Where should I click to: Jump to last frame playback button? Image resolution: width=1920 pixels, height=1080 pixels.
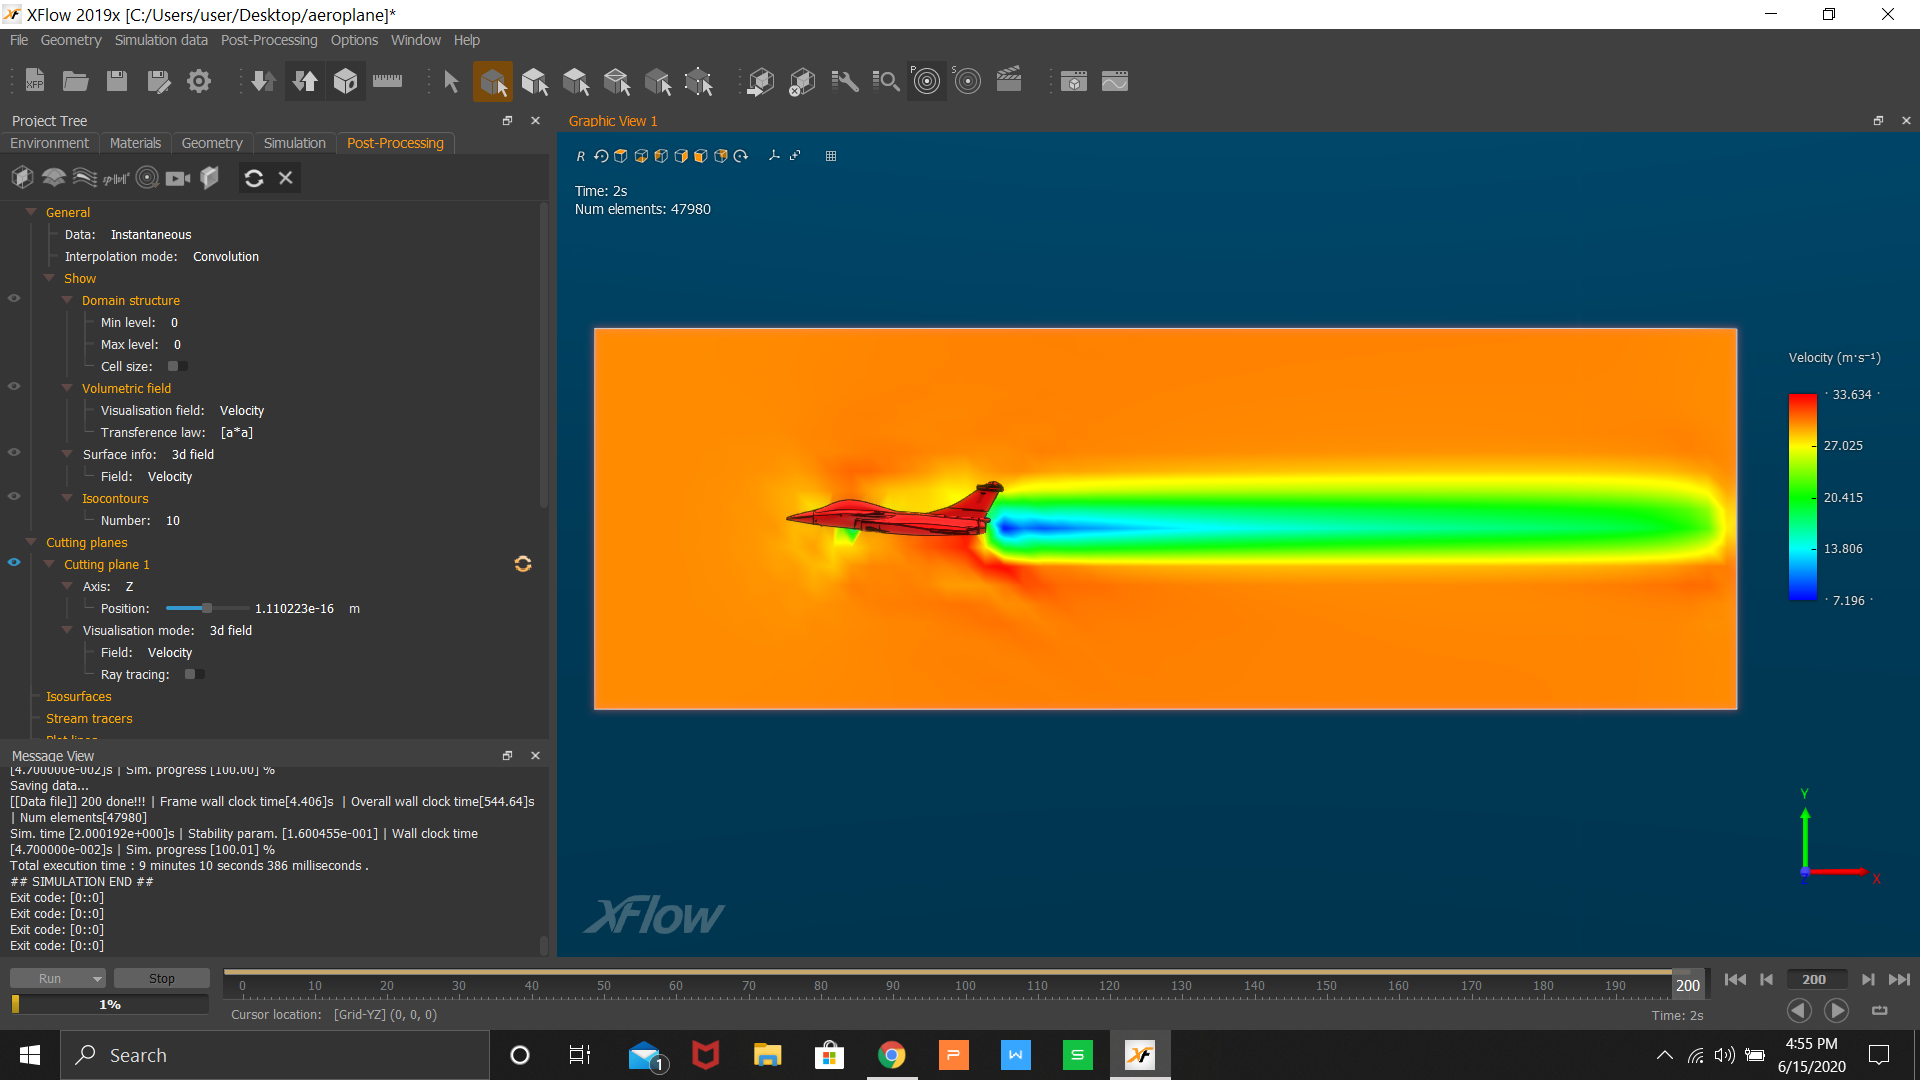click(x=1899, y=980)
